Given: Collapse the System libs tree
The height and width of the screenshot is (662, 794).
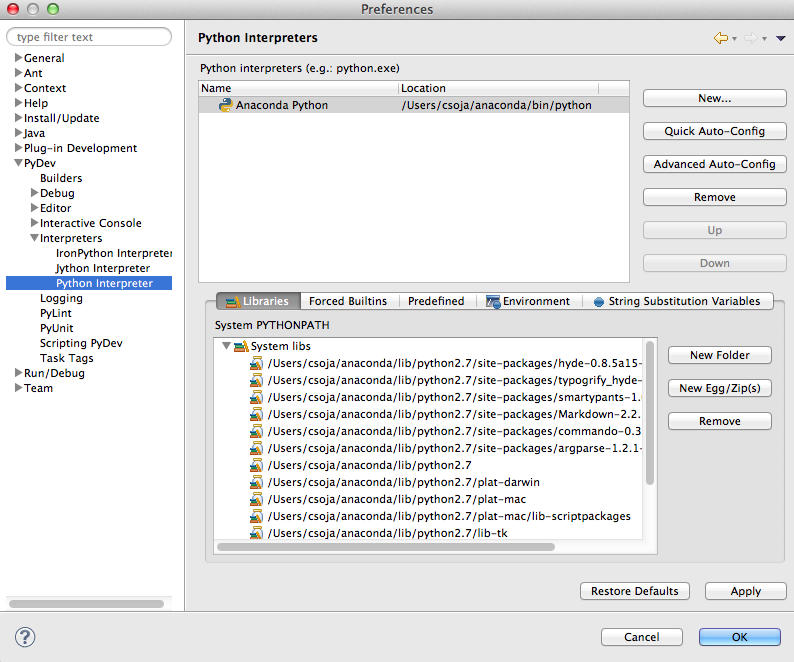Looking at the screenshot, I should tap(226, 346).
